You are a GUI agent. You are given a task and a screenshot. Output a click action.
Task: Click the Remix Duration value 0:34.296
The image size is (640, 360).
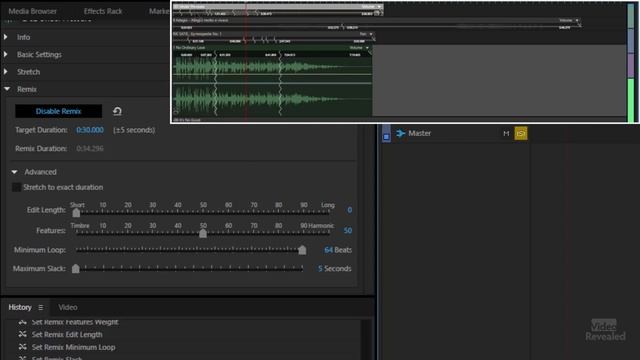(x=90, y=149)
